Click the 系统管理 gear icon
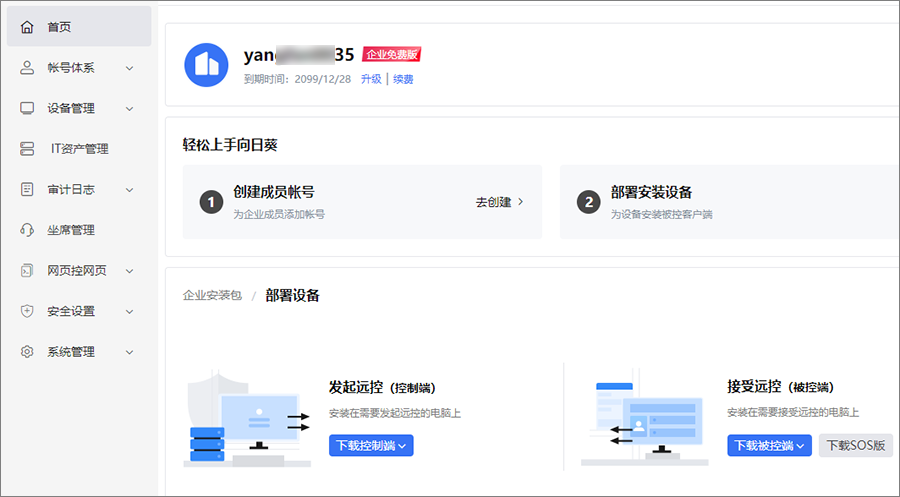 pyautogui.click(x=27, y=352)
